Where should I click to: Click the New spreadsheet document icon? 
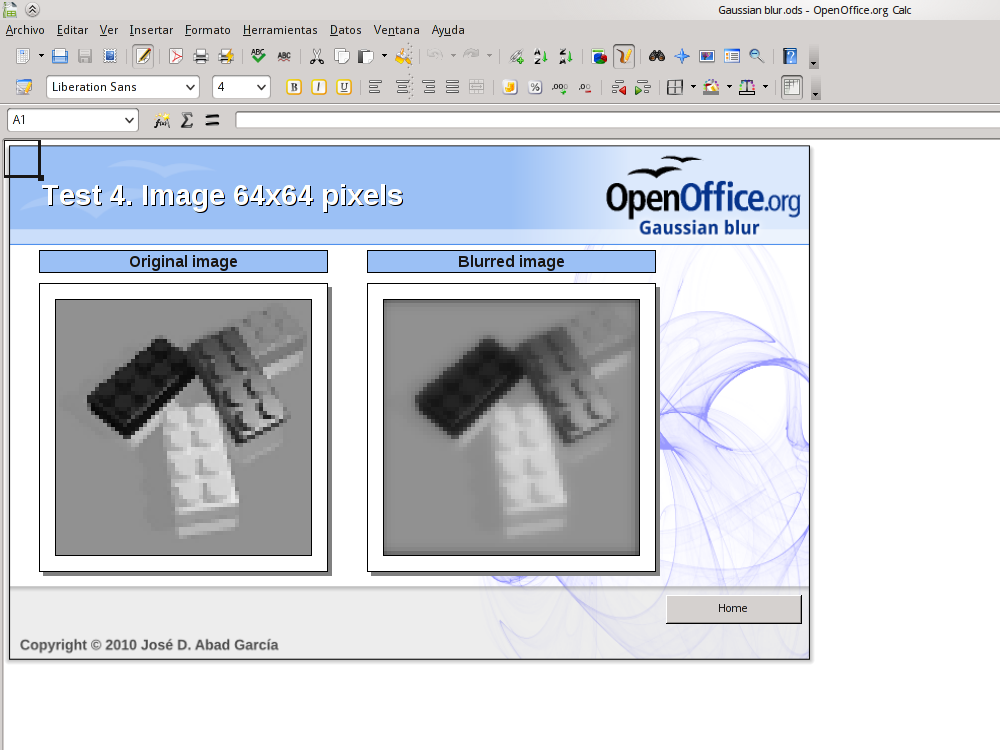click(23, 56)
